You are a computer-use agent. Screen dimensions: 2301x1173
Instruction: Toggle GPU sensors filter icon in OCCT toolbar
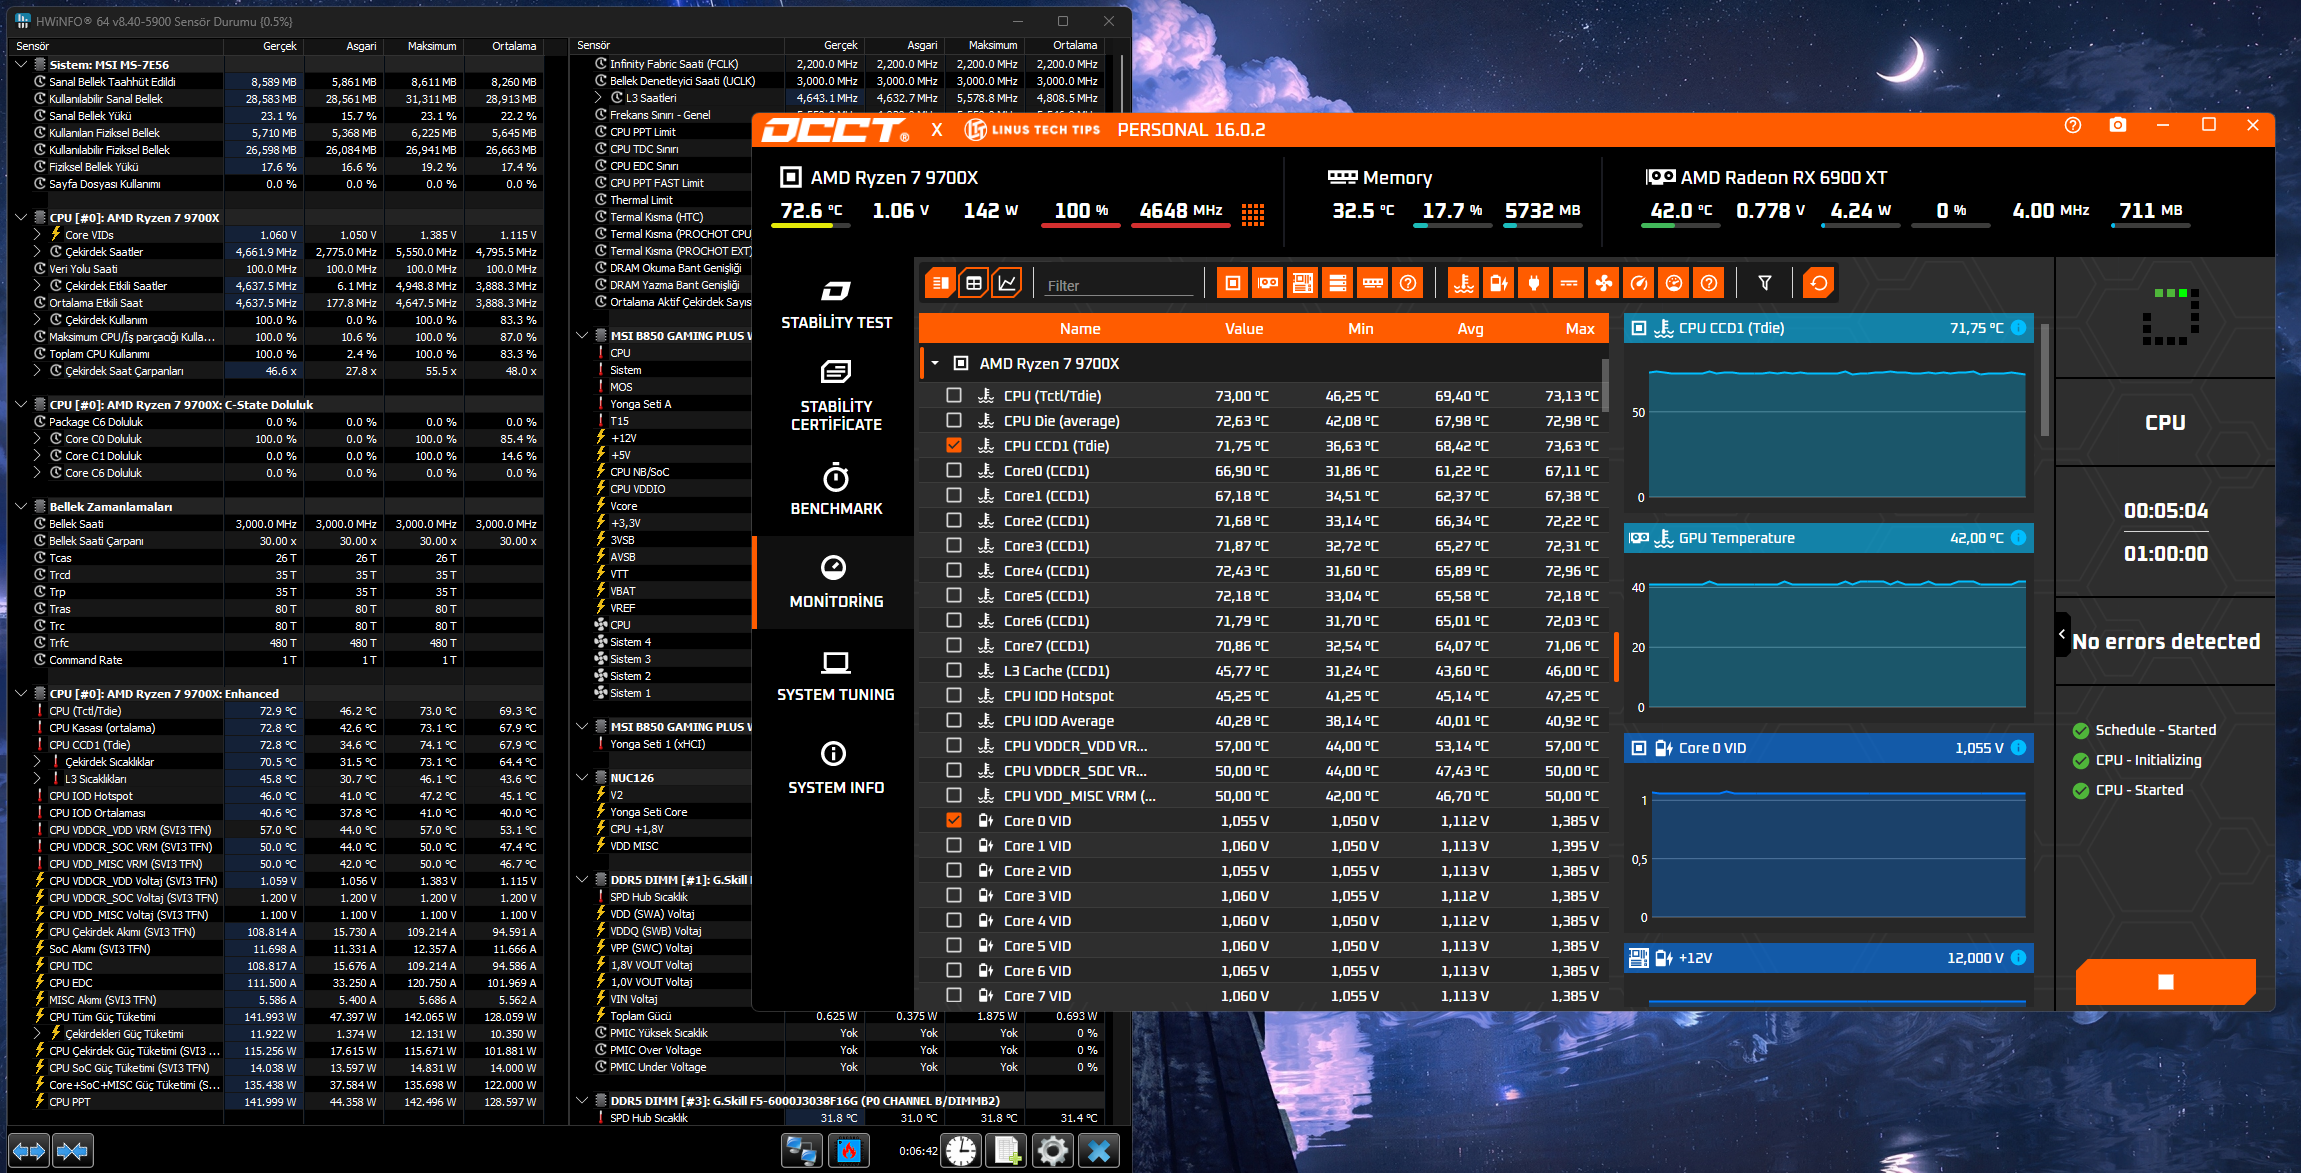[1267, 283]
